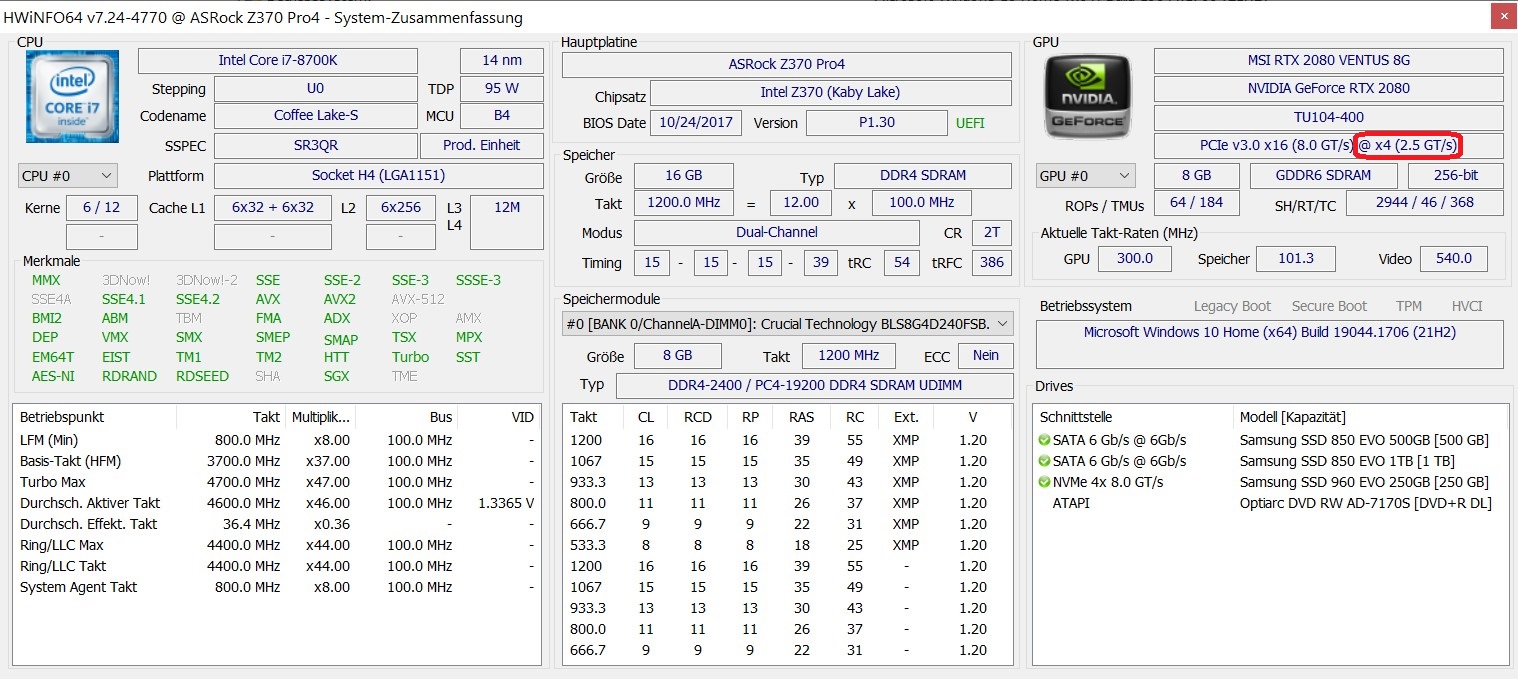
Task: Click the Schnittstelle column header in Drives
Action: tap(1134, 417)
